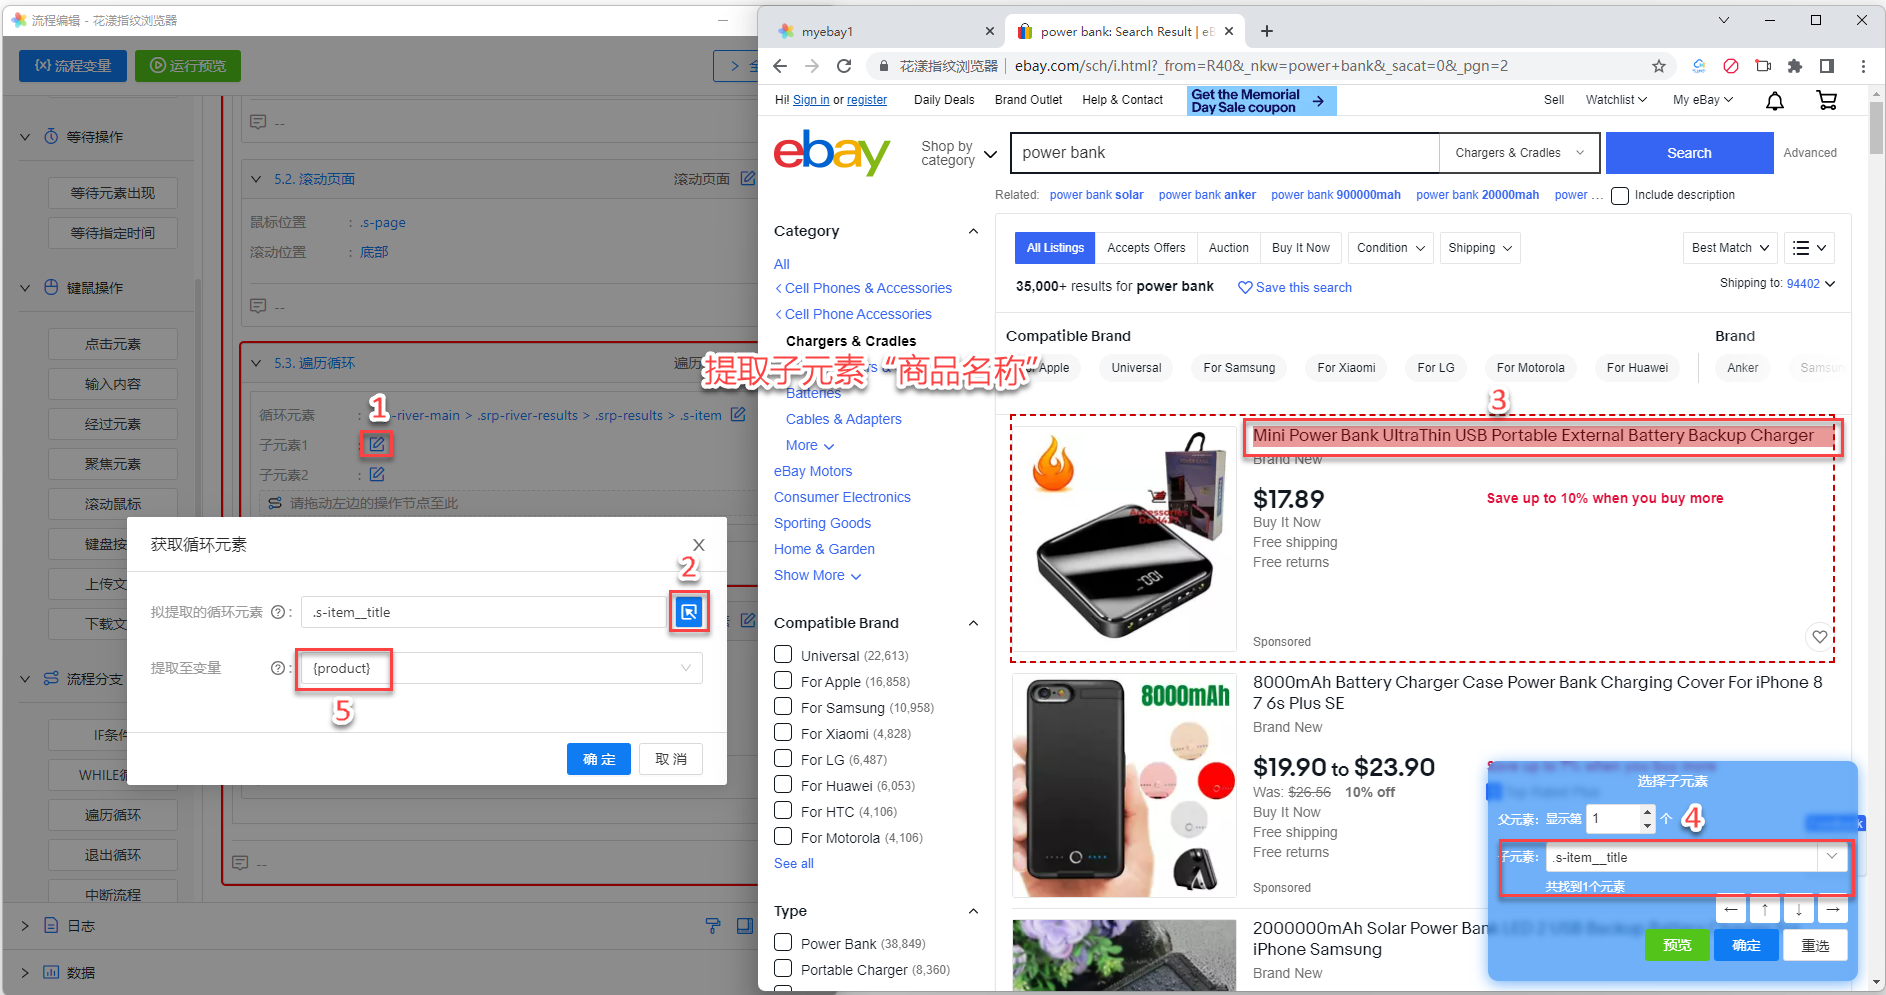Open the Shipping filter dropdown
This screenshot has width=1886, height=995.
tap(1480, 248)
